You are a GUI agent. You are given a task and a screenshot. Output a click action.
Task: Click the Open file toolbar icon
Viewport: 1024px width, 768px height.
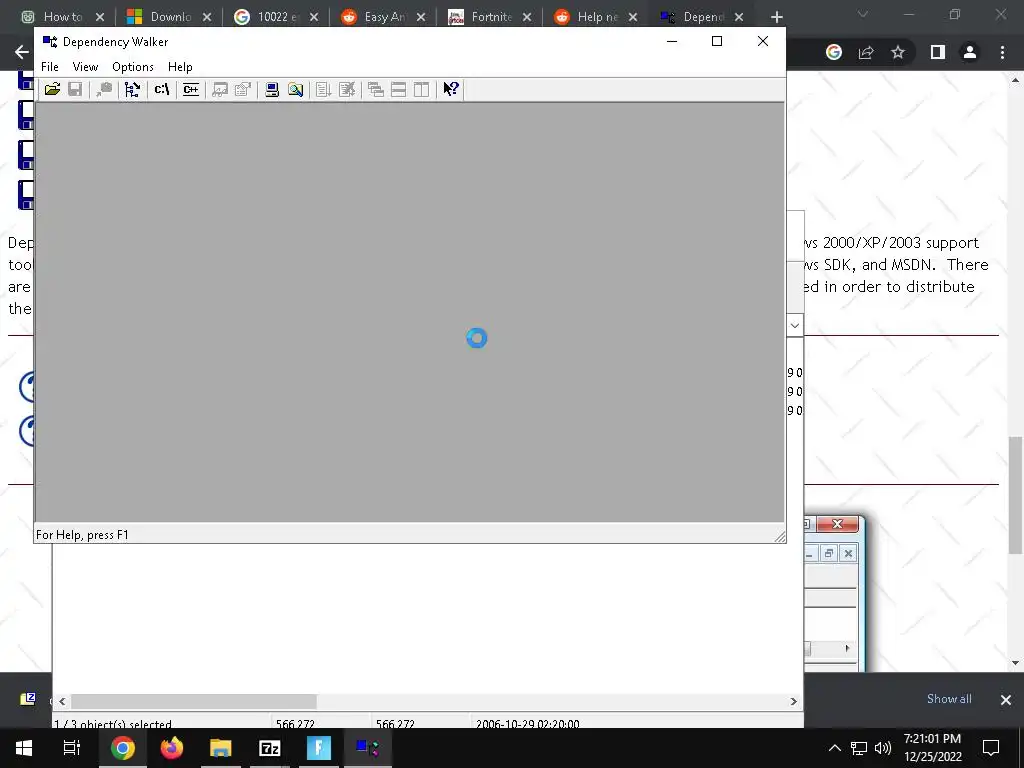(52, 89)
